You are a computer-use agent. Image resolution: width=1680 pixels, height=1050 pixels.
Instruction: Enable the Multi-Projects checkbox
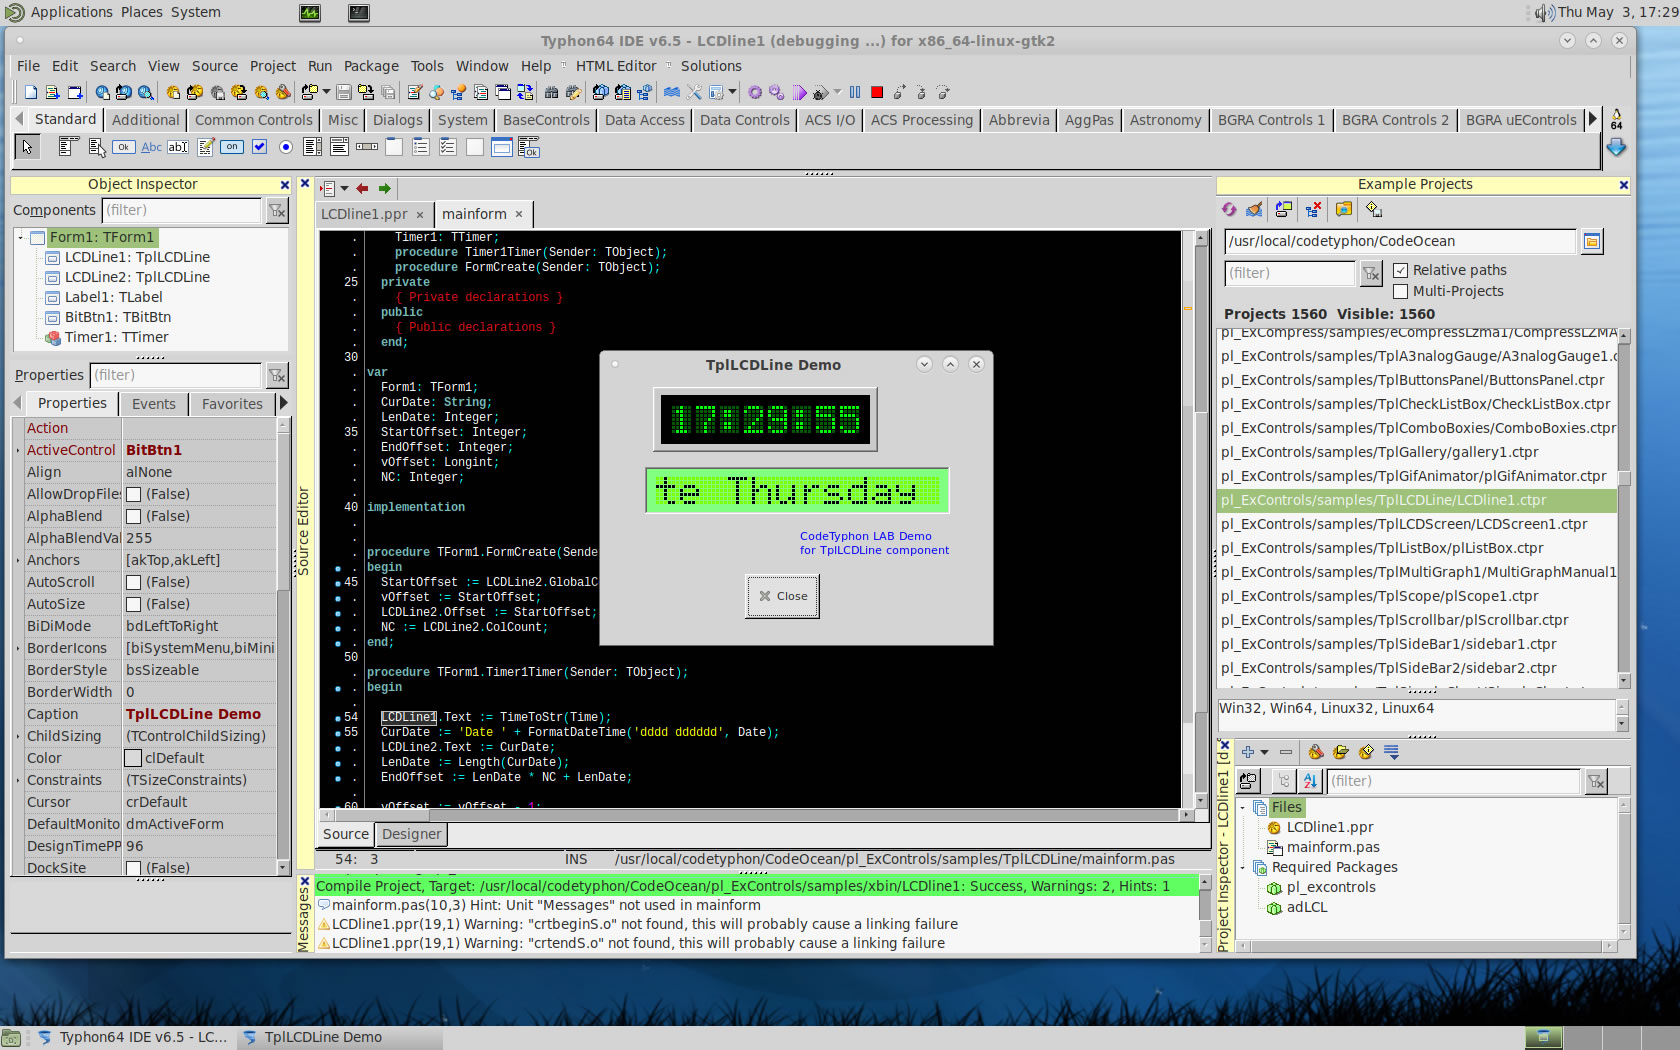click(x=1401, y=291)
